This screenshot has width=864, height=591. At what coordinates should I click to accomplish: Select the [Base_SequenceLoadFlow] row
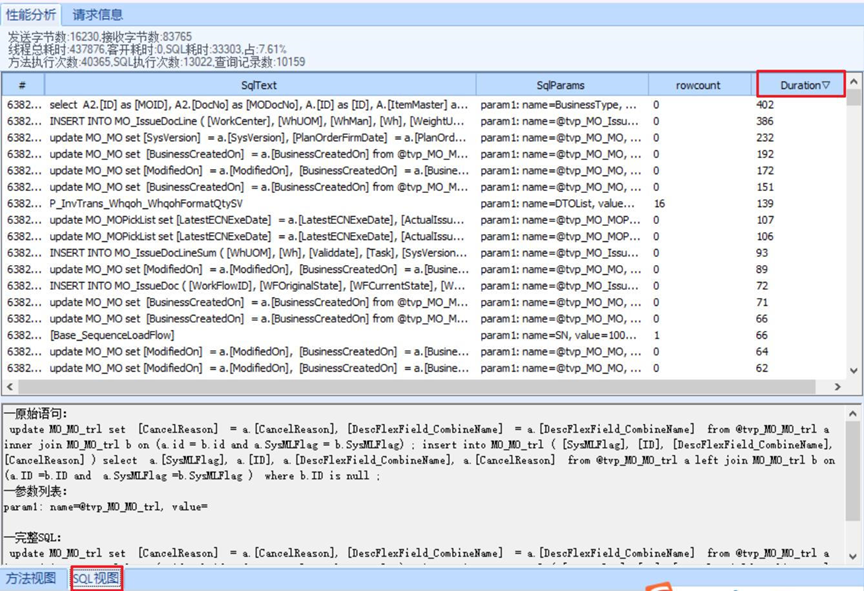(260, 335)
